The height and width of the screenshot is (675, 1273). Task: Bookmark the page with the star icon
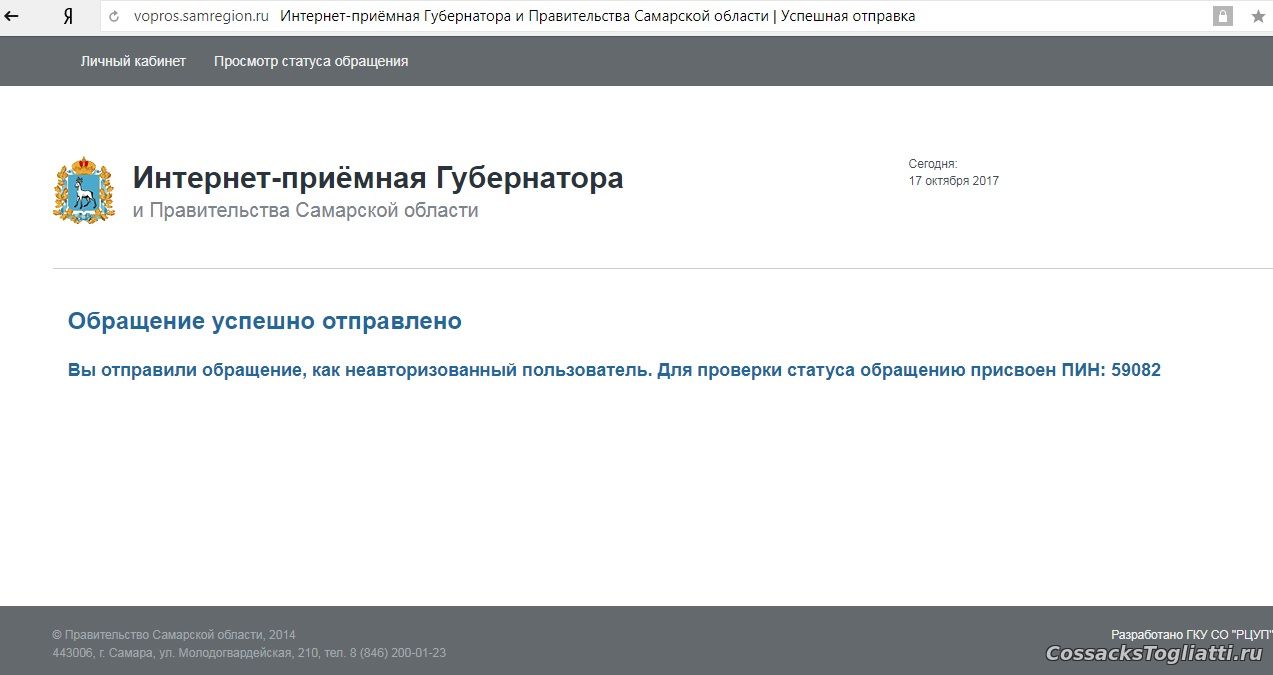[1257, 16]
